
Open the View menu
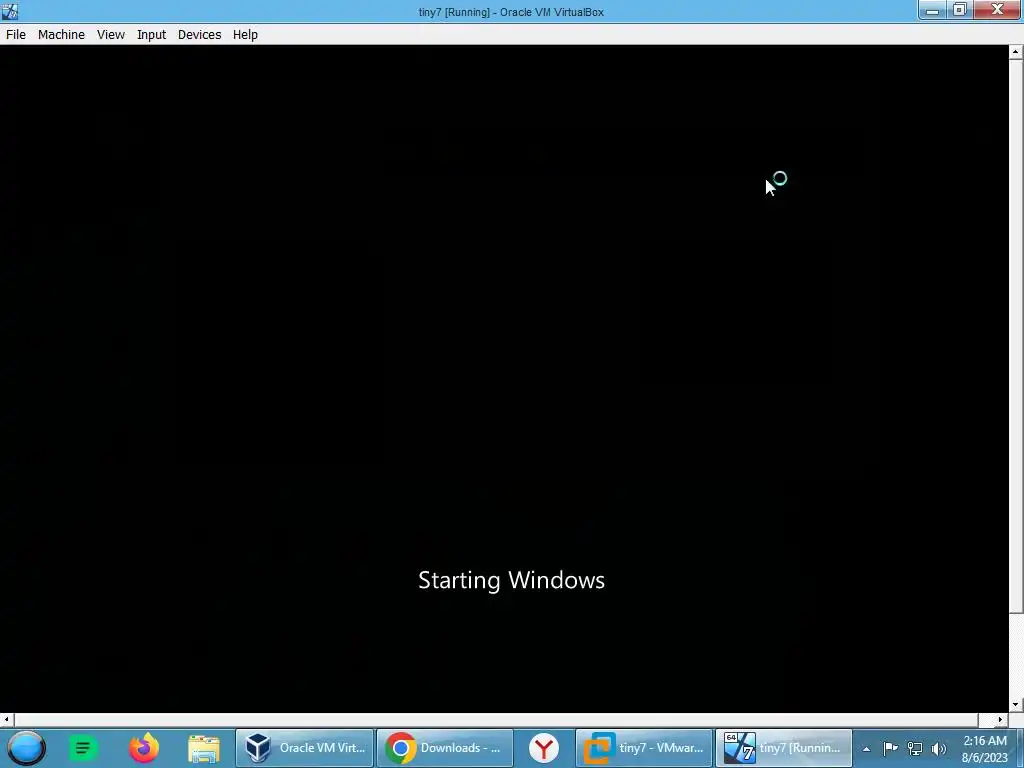coord(111,35)
